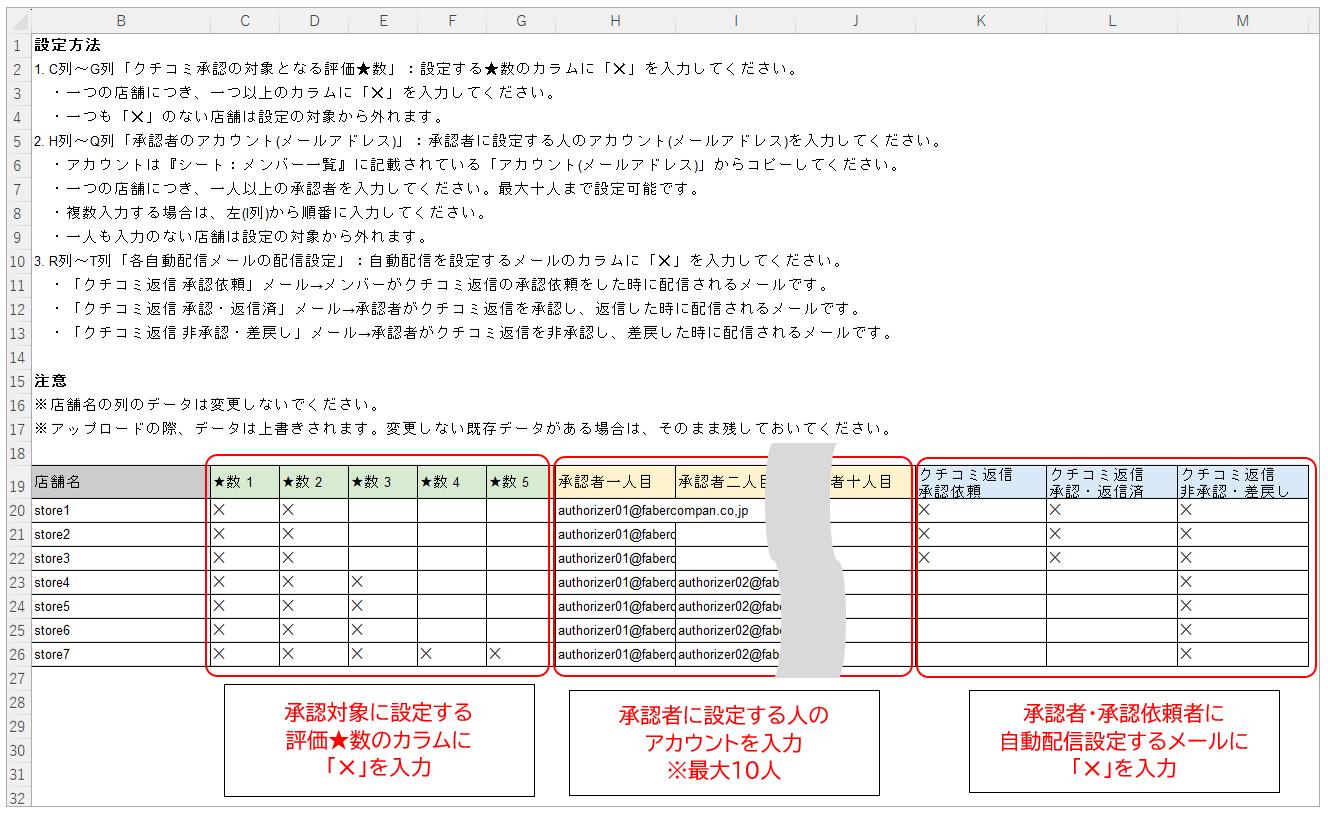
Task: Click the ★数 2 header cell
Action: (x=314, y=482)
